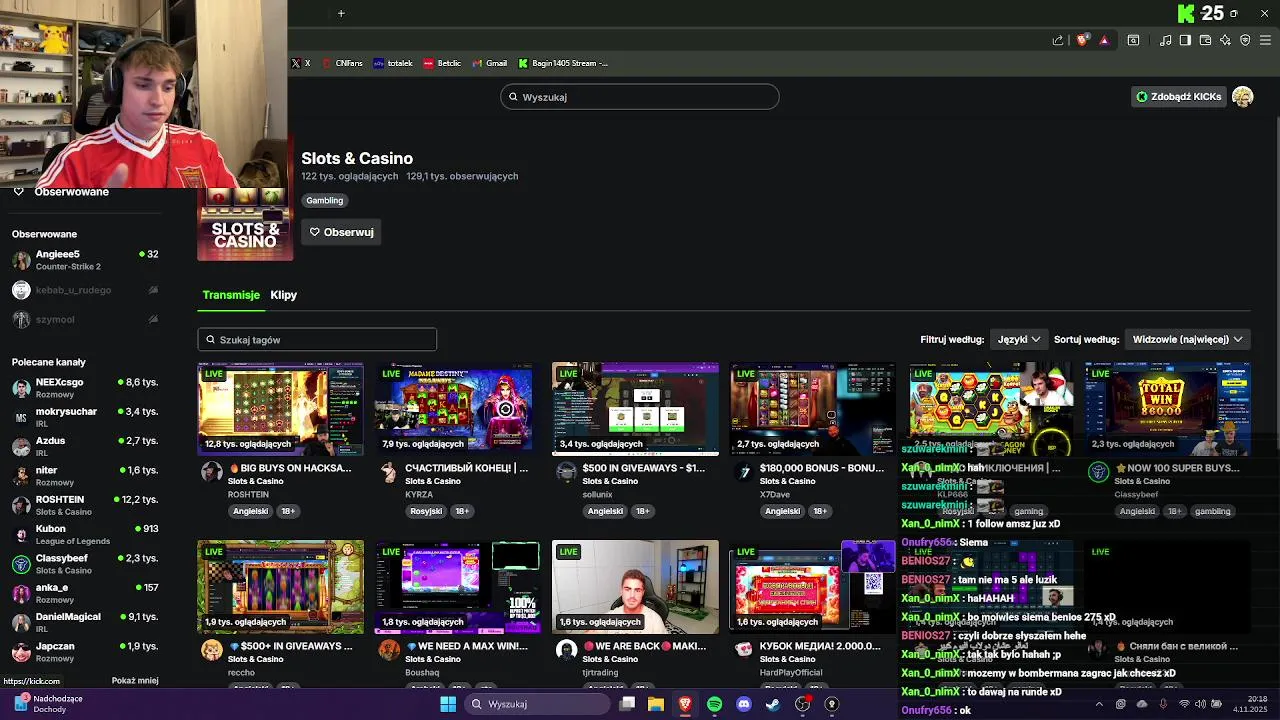
Task: Open kebab_u_rudego offline channel
Action: 85,290
